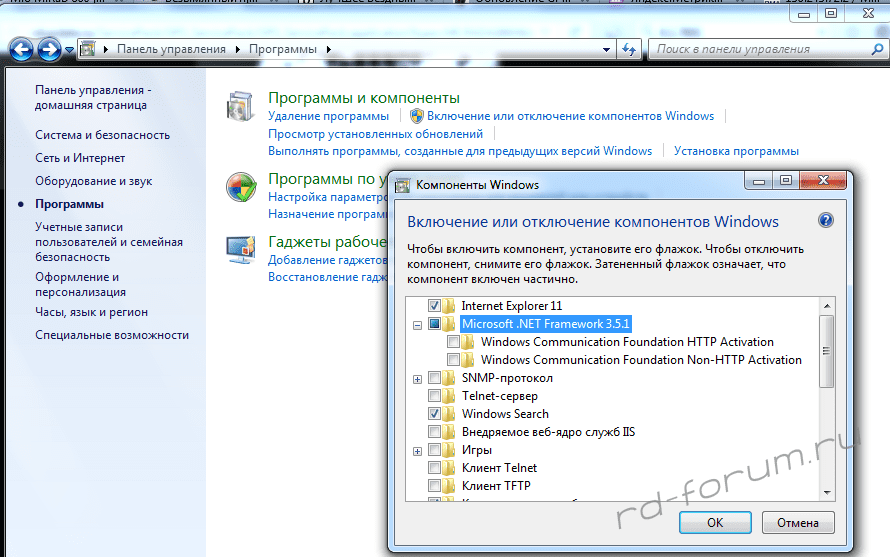The width and height of the screenshot is (890, 557).
Task: Uncheck the Internet Explorer 11 checkbox
Action: (434, 305)
